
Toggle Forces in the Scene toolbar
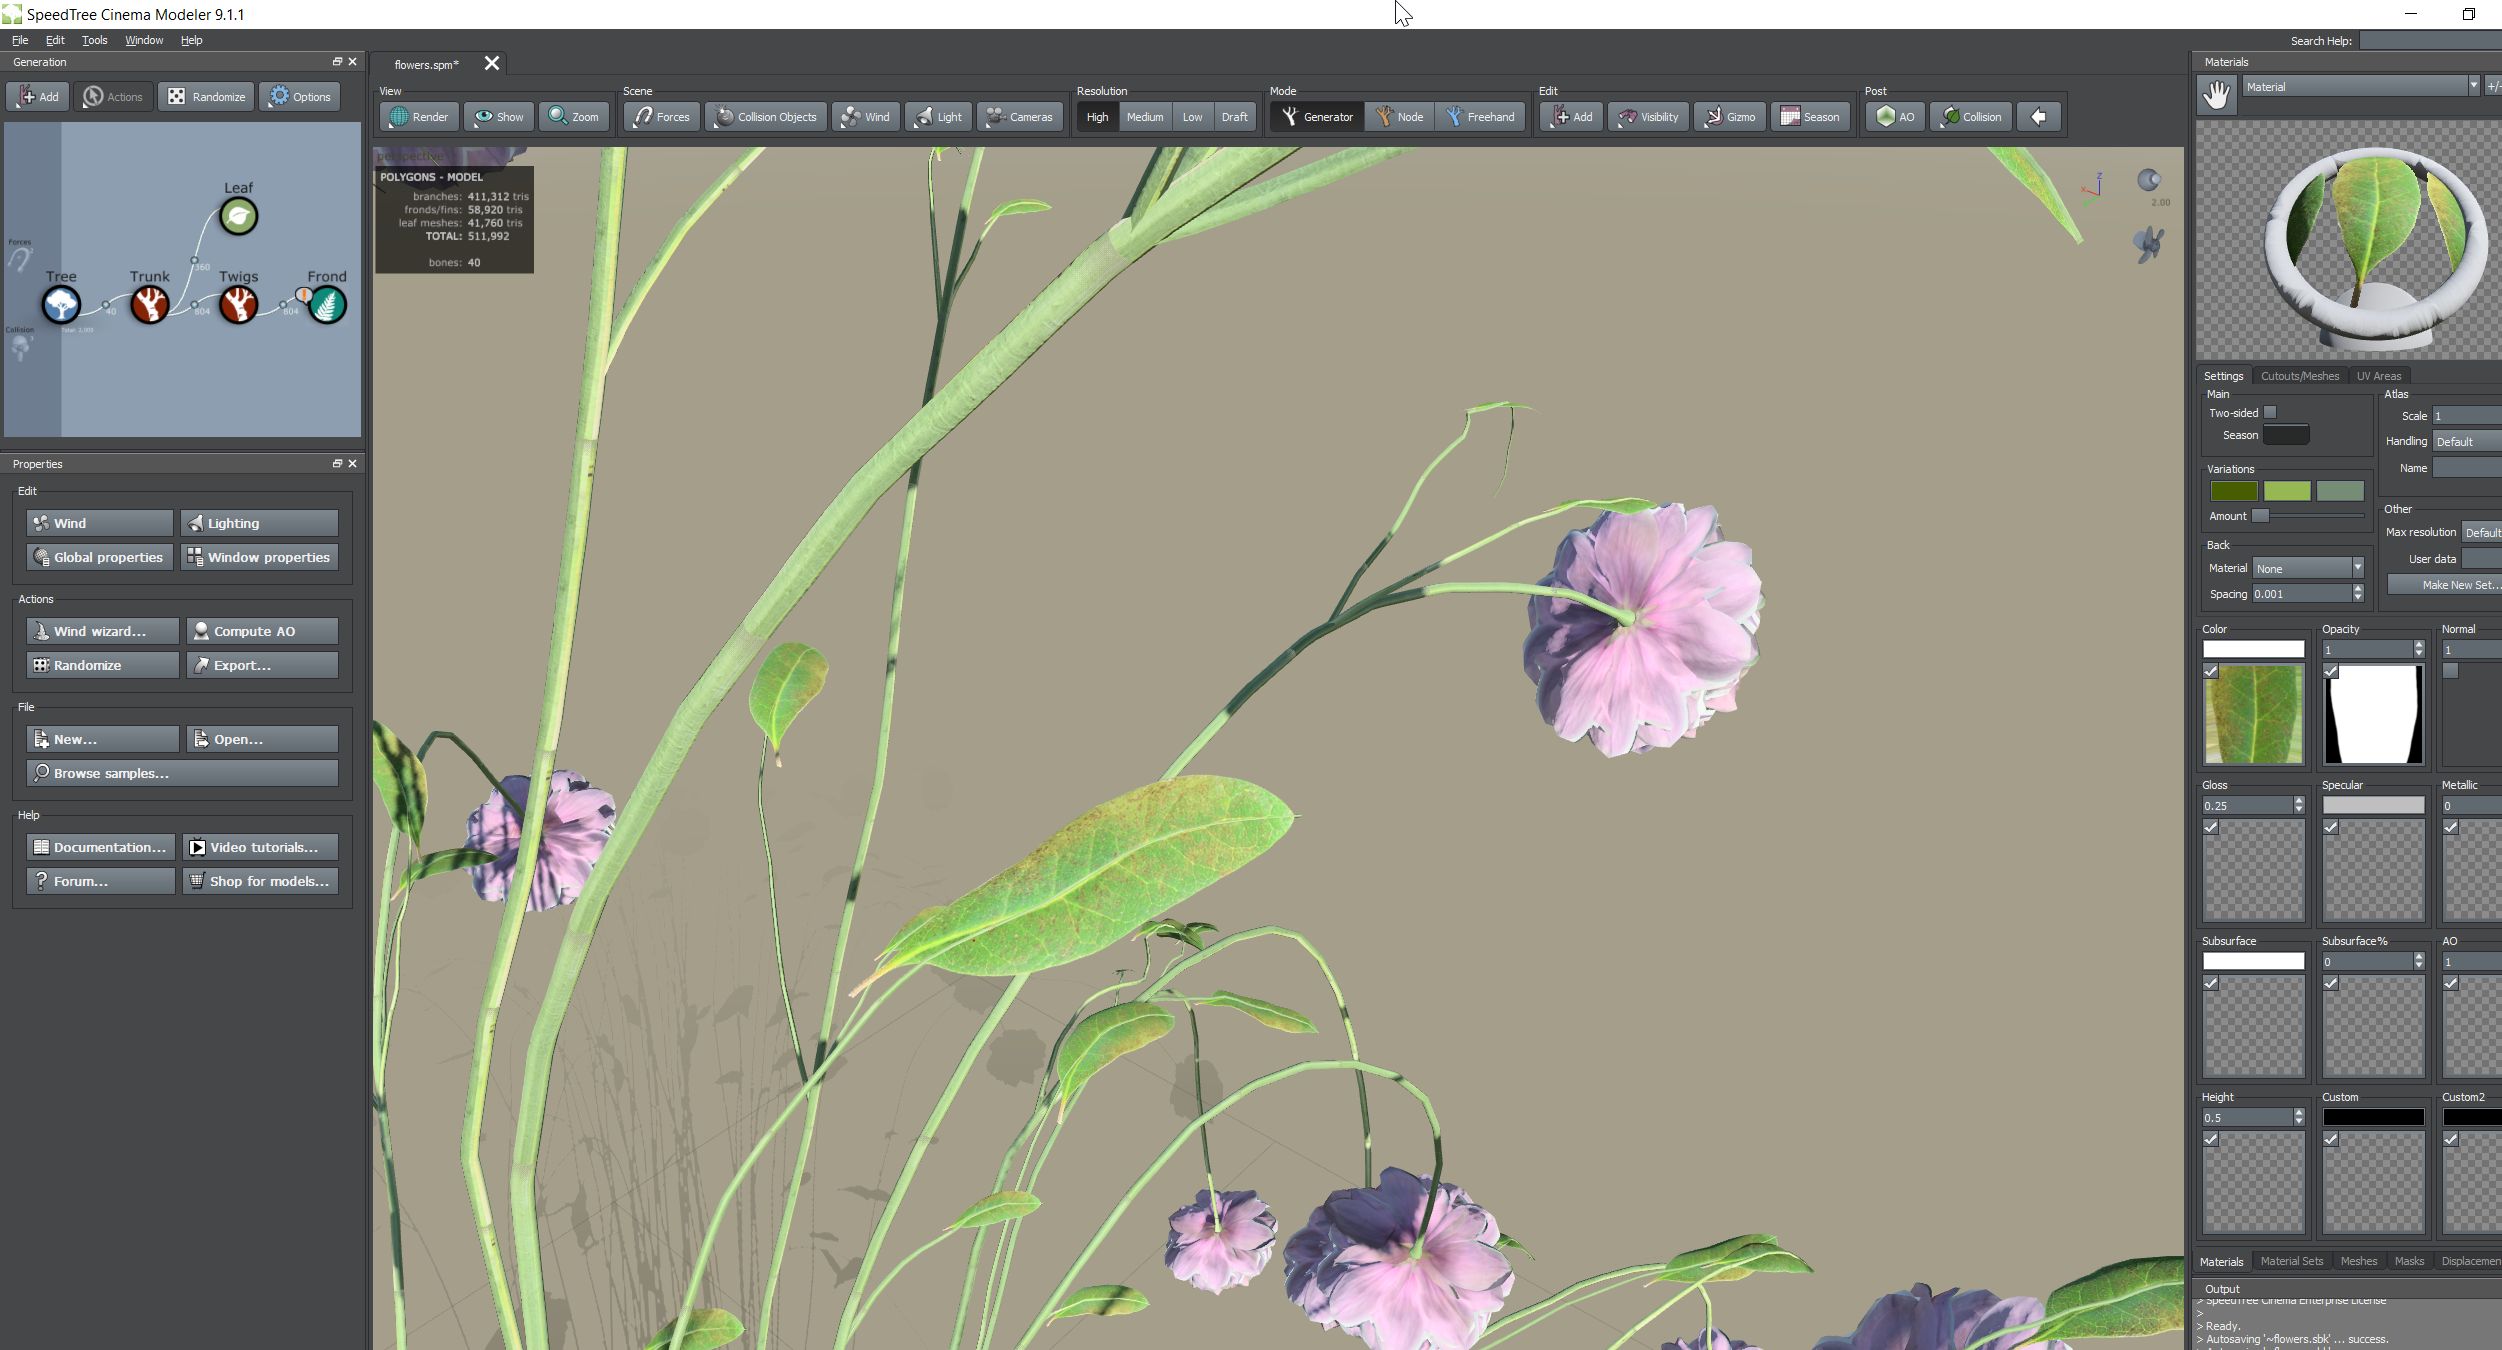point(661,117)
